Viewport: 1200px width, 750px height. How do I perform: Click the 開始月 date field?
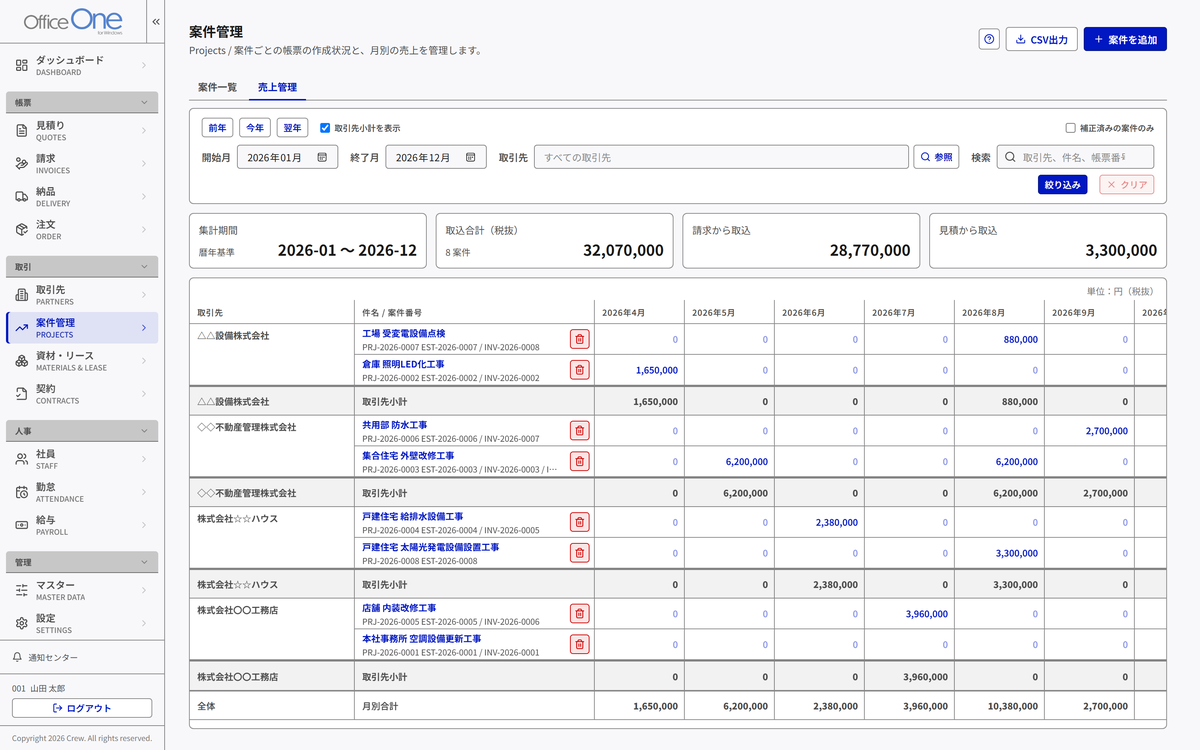[x=288, y=157]
